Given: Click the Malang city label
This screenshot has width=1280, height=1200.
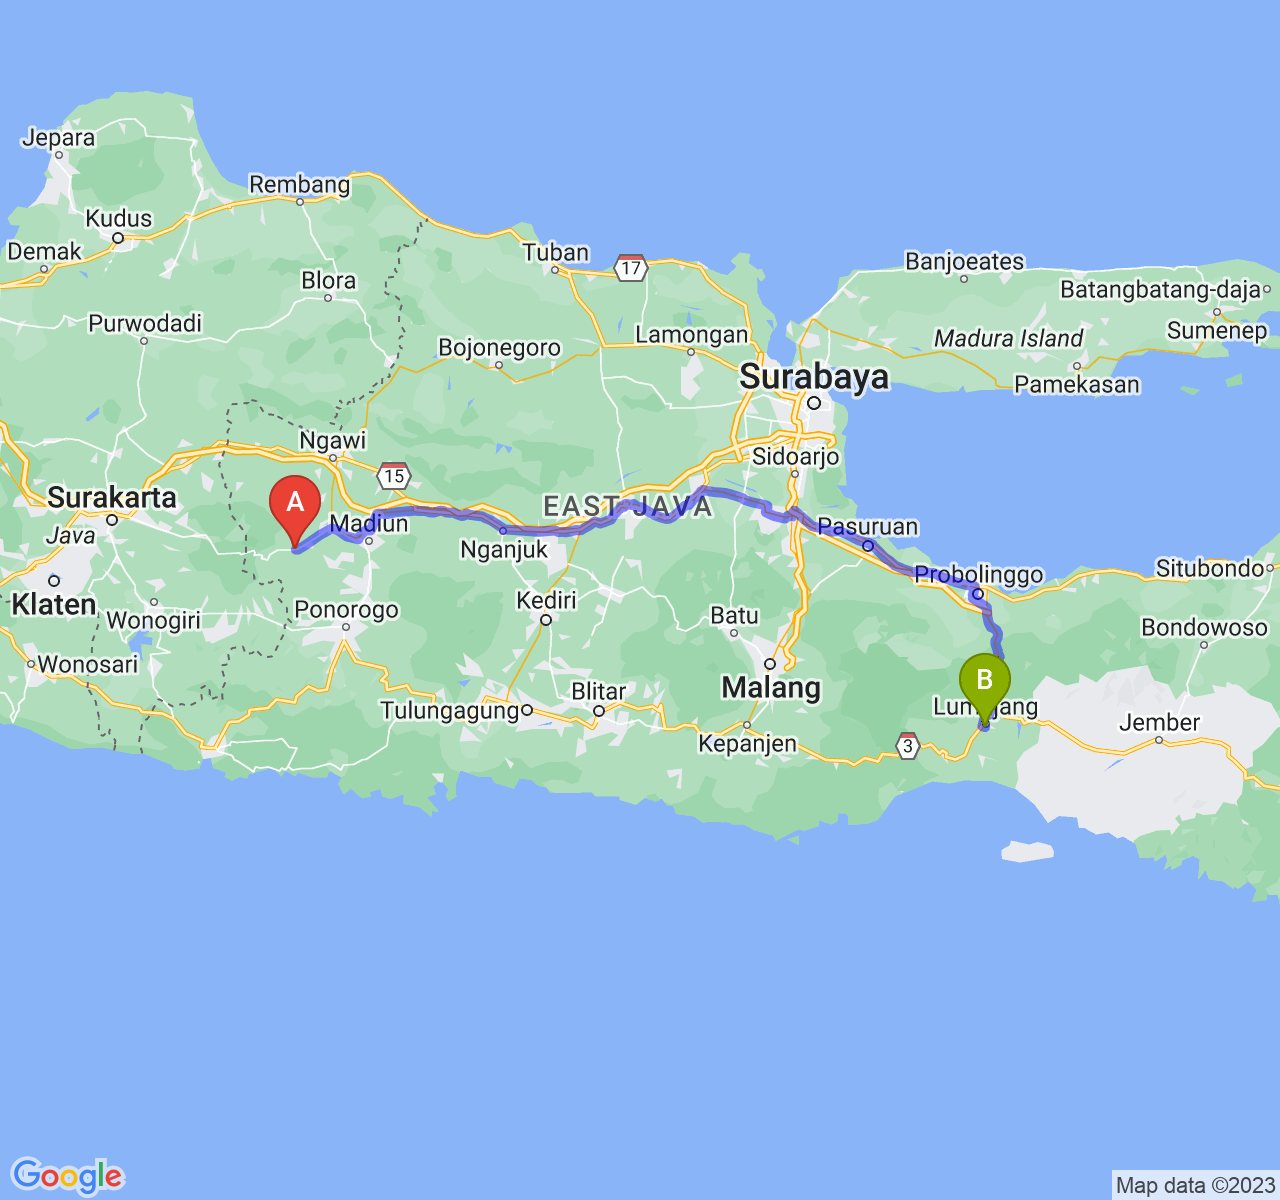Looking at the screenshot, I should [x=771, y=687].
